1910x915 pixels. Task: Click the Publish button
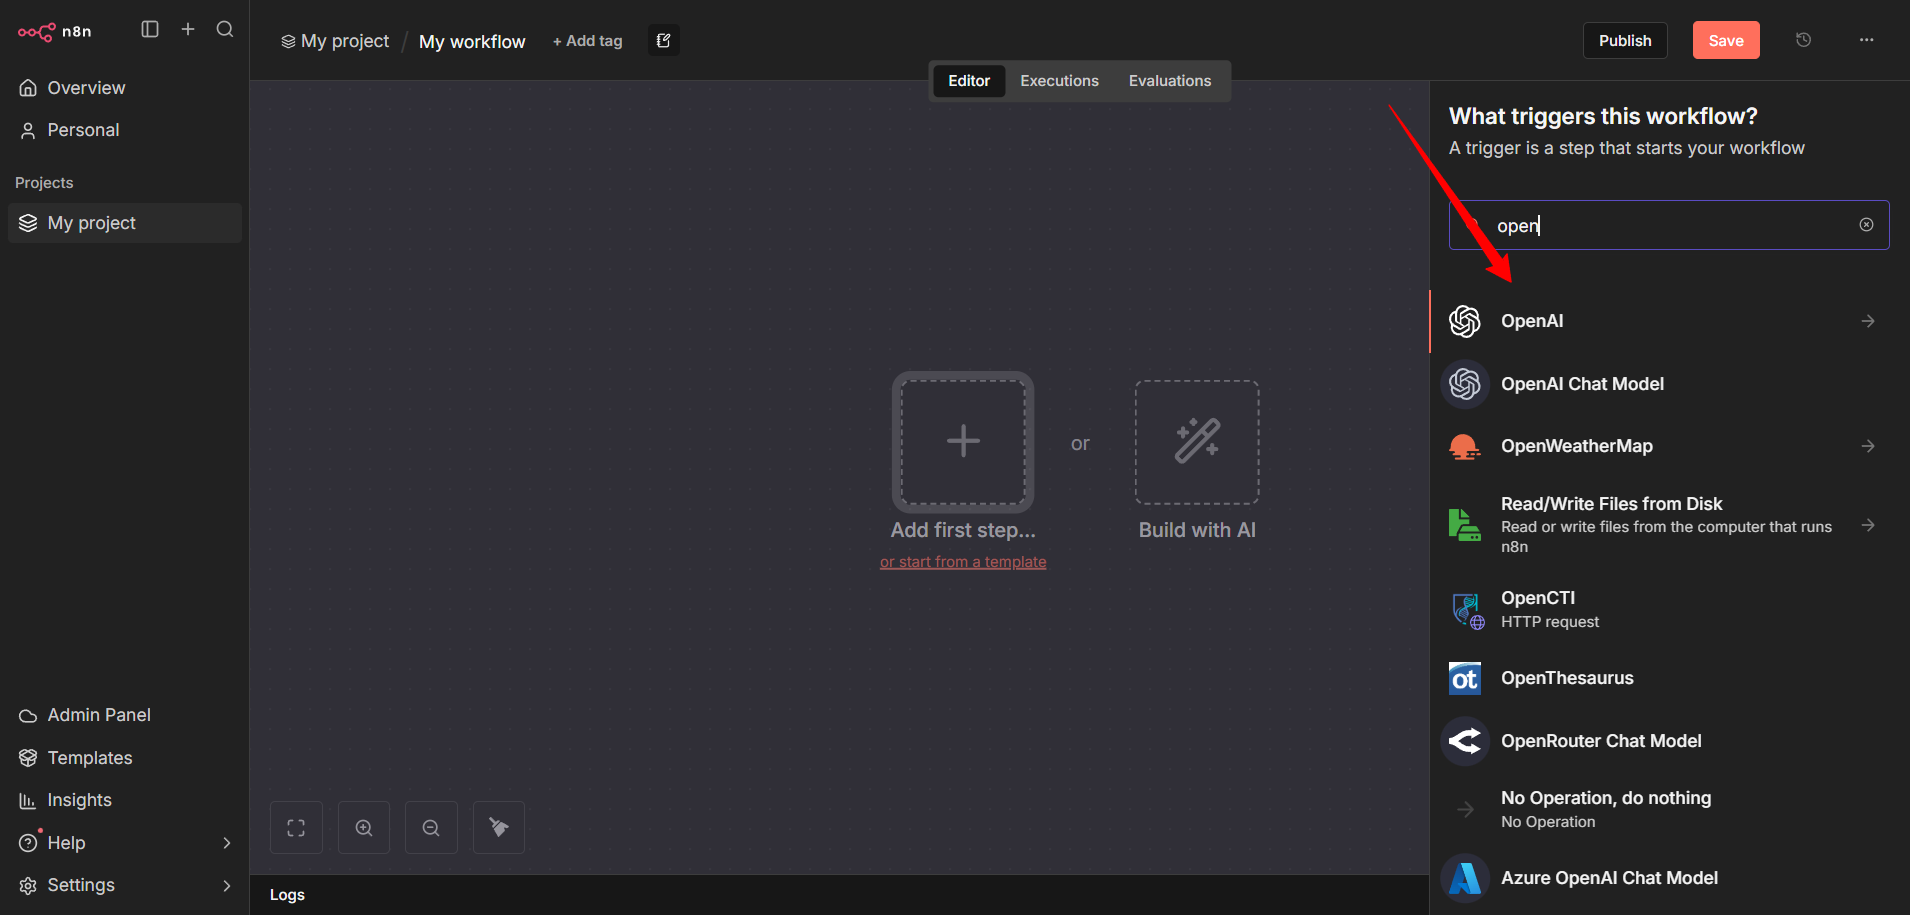pos(1625,40)
